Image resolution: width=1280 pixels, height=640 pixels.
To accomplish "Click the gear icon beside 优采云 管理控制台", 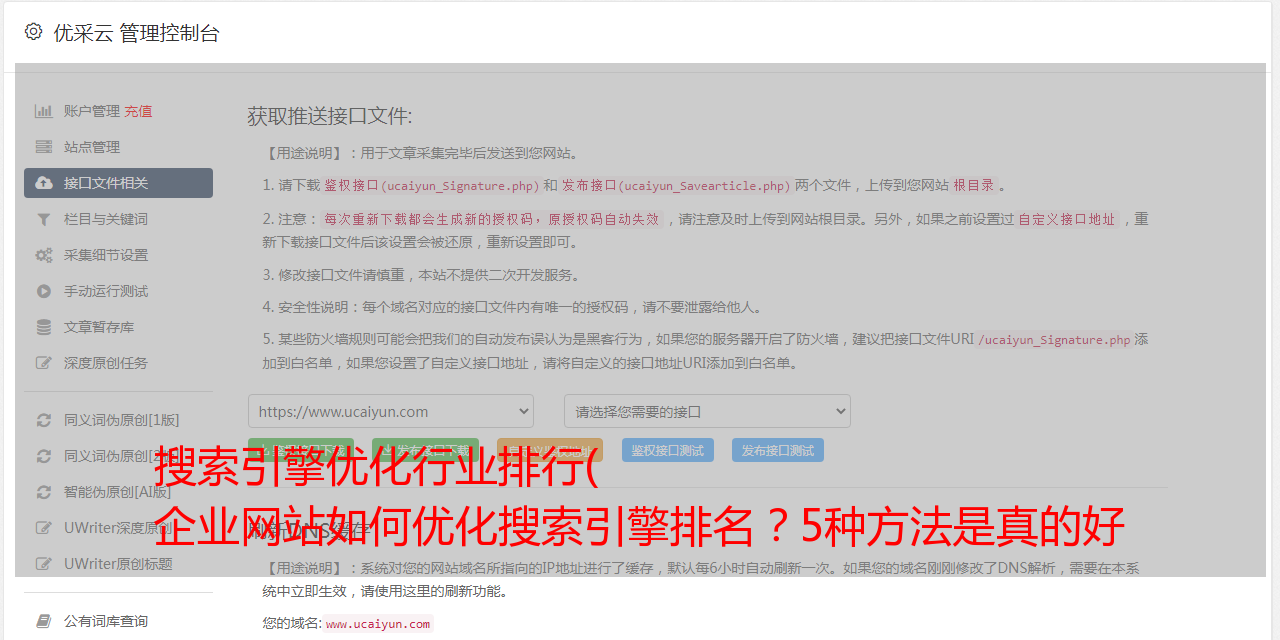I will 33,32.
